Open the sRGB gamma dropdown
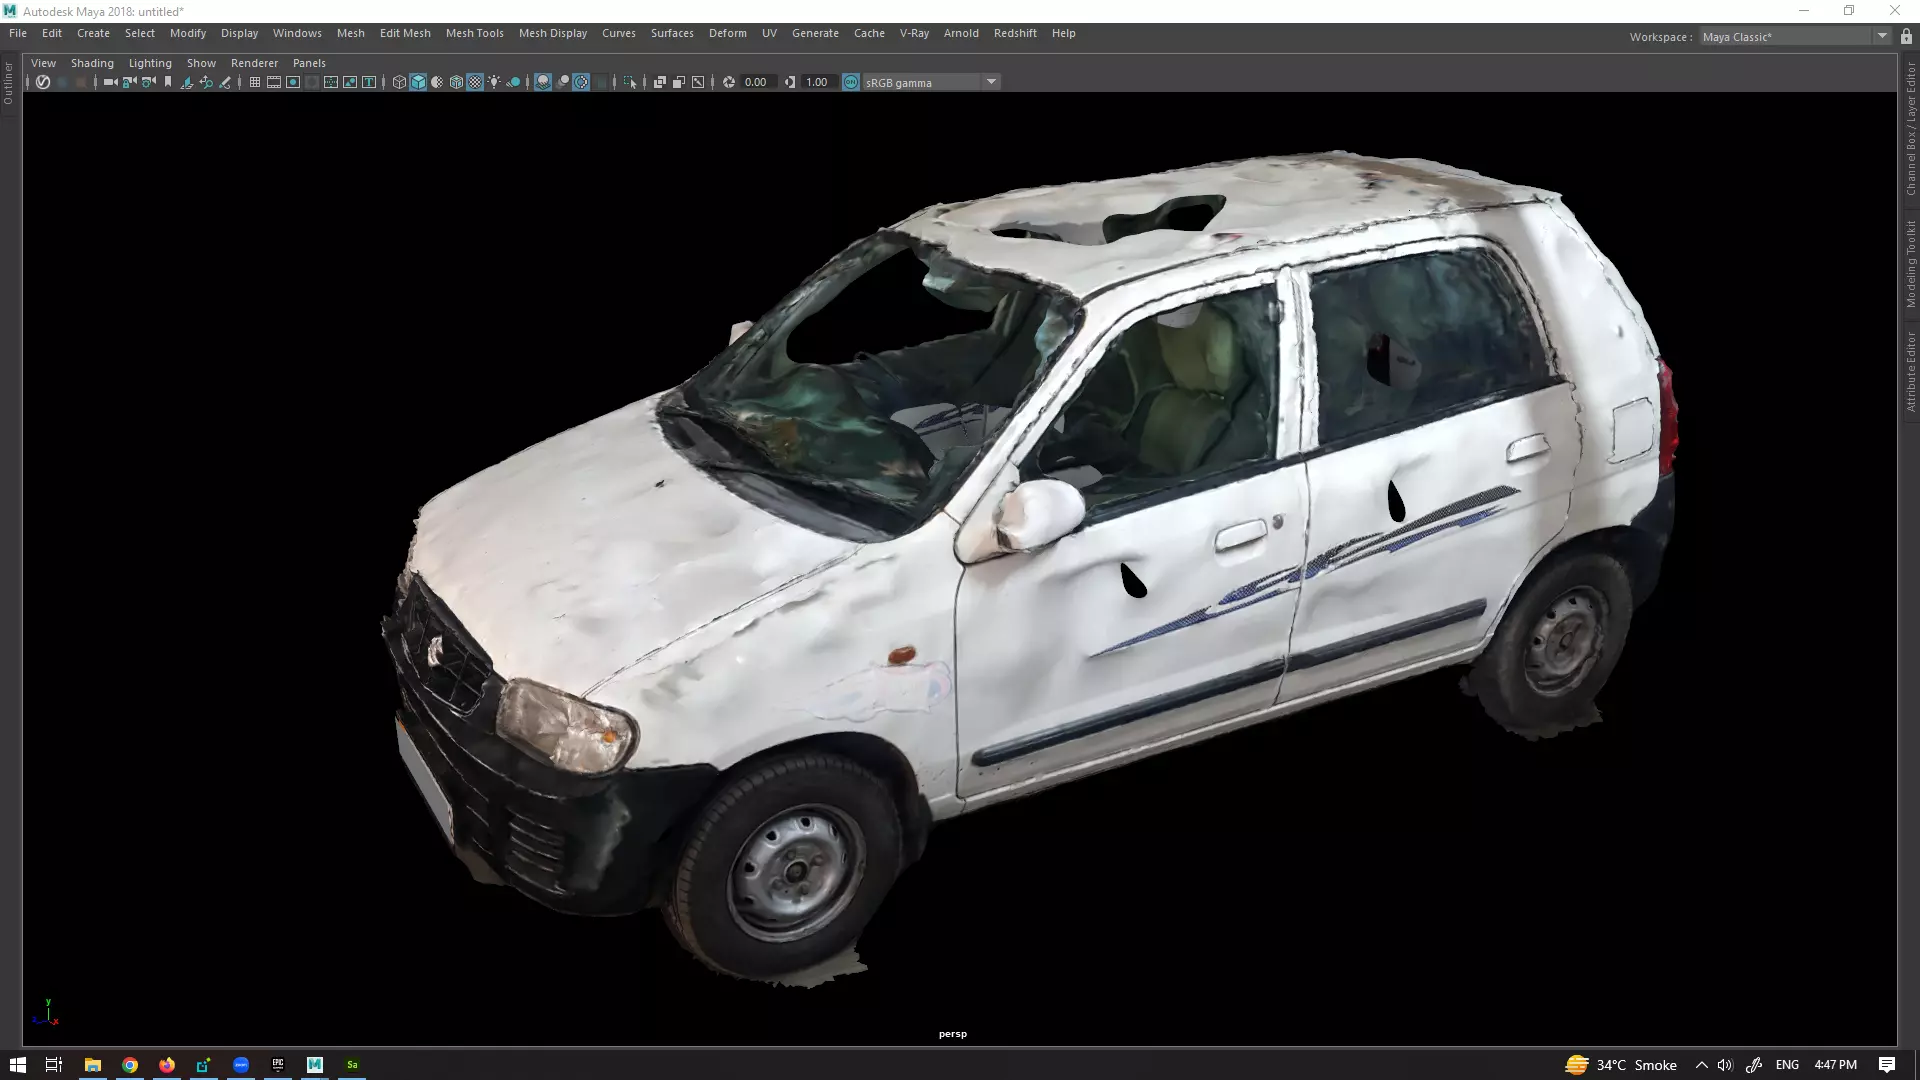 click(x=991, y=82)
